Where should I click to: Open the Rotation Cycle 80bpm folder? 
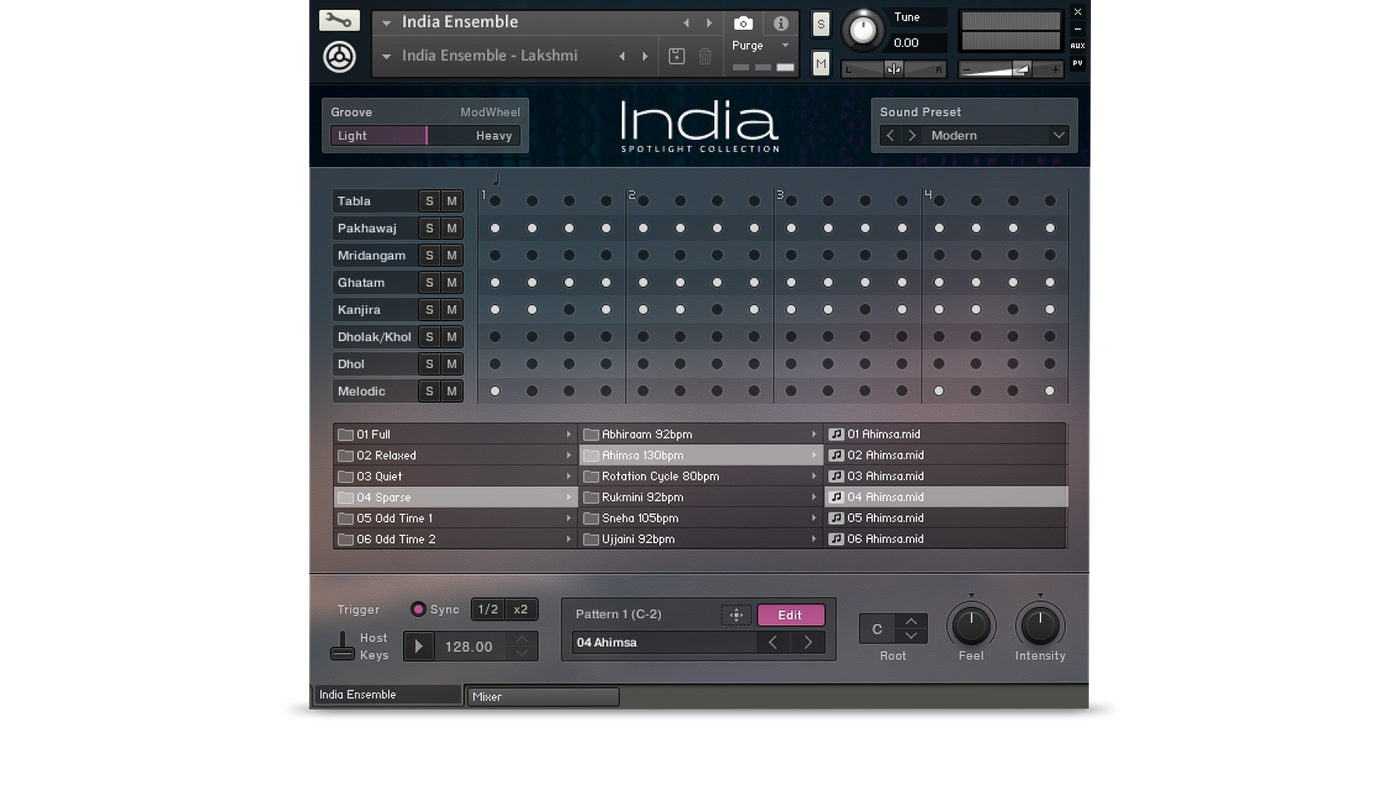(701, 476)
